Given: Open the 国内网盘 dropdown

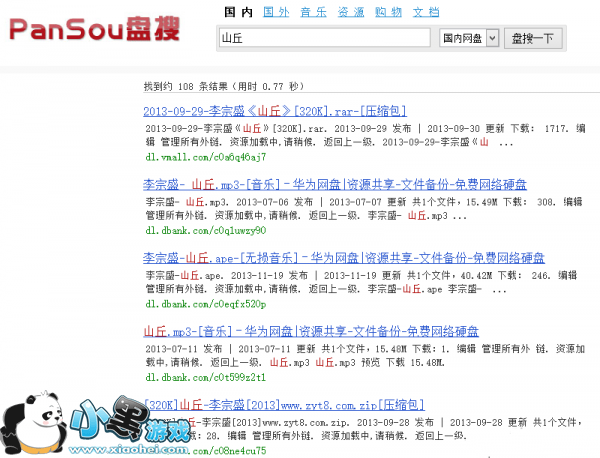Looking at the screenshot, I should [469, 38].
